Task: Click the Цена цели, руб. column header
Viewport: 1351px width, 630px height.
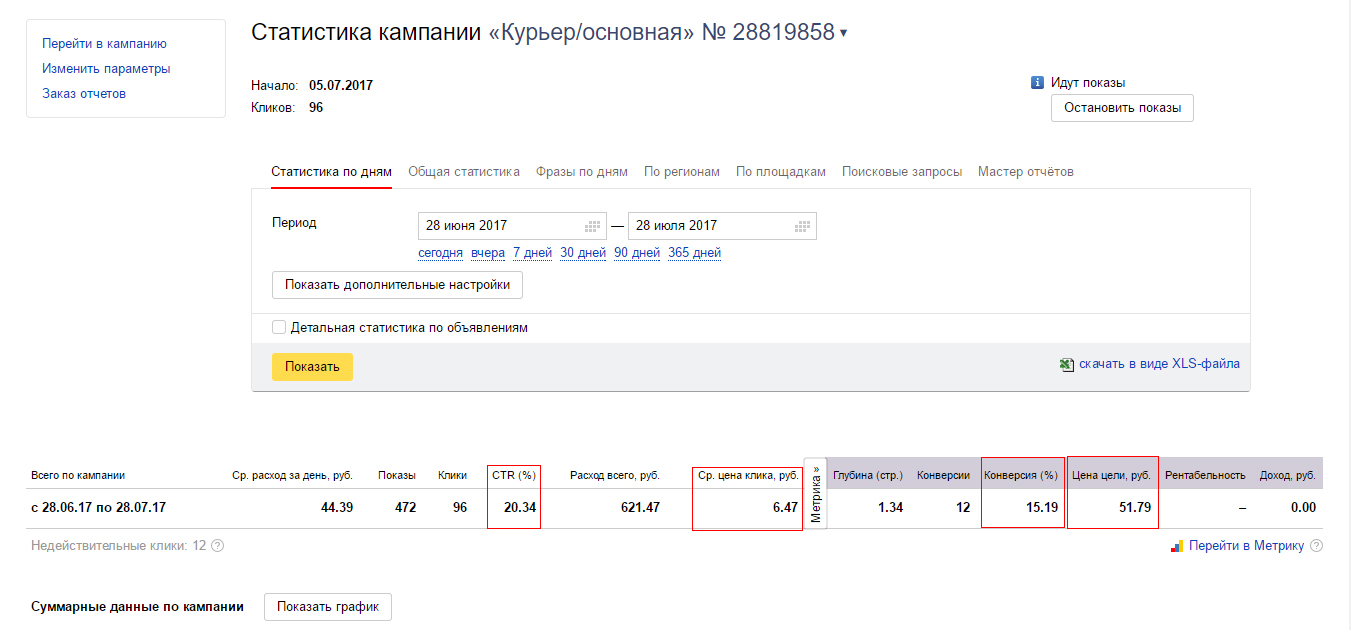Action: tap(1111, 476)
